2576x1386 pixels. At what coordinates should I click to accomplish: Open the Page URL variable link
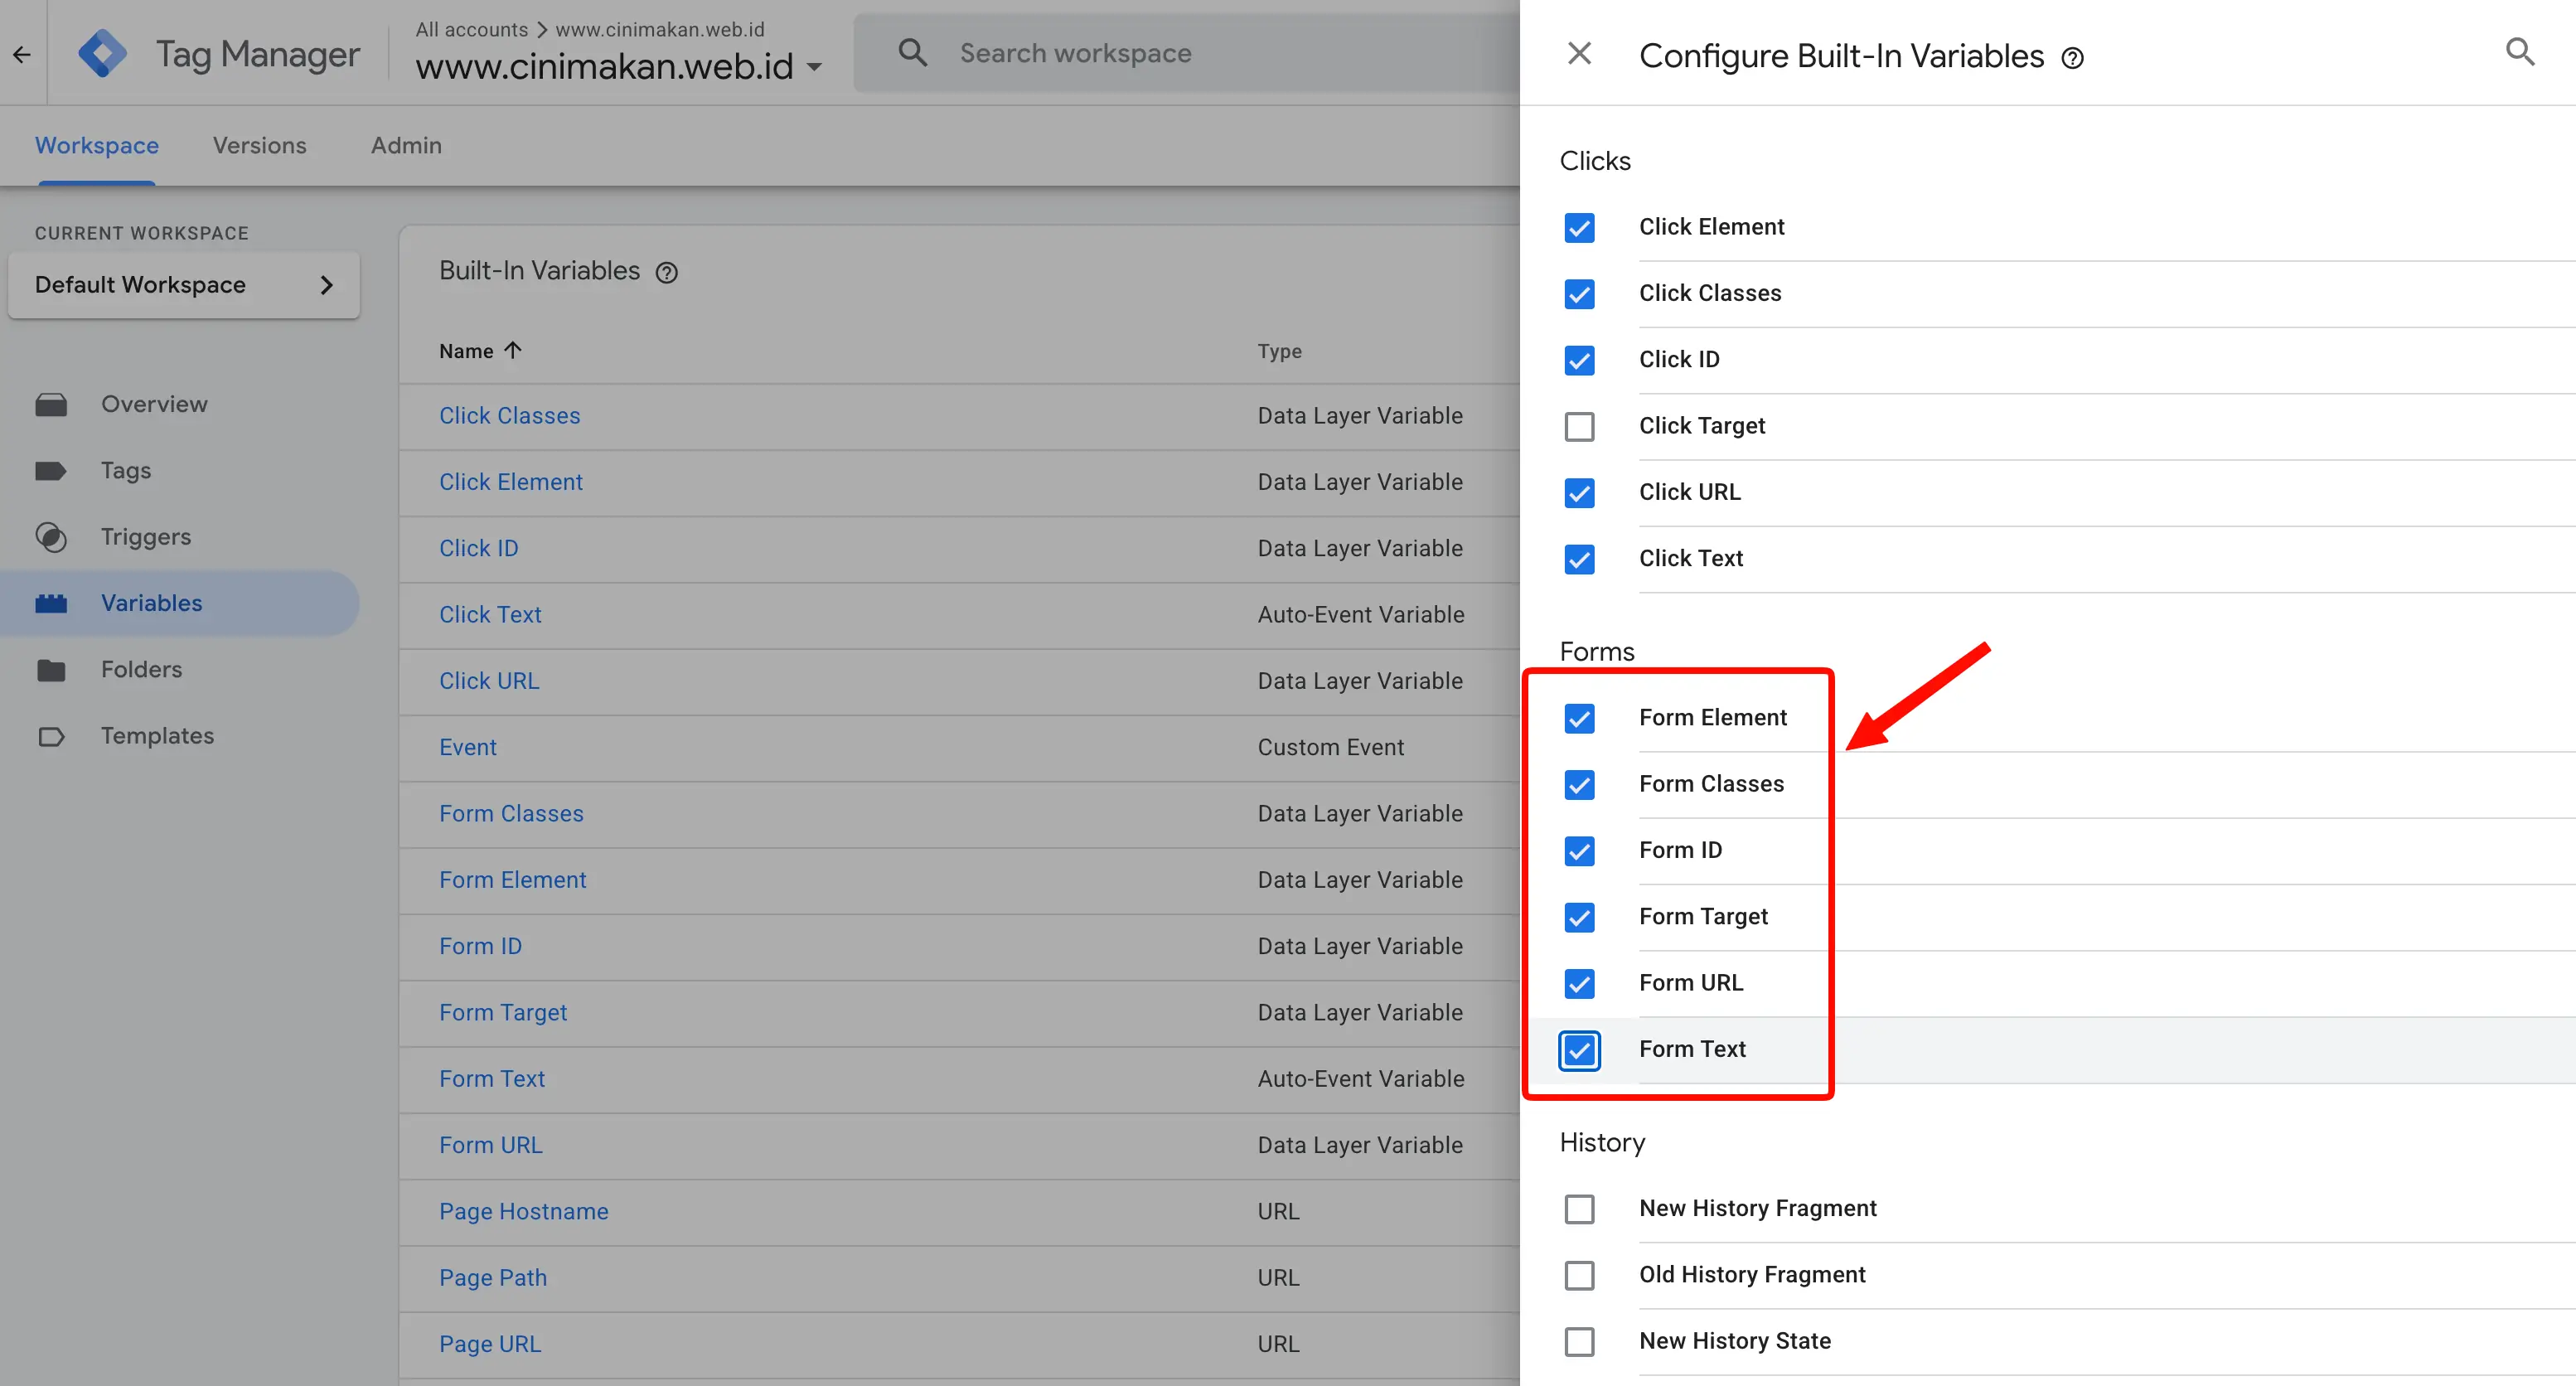click(x=490, y=1345)
